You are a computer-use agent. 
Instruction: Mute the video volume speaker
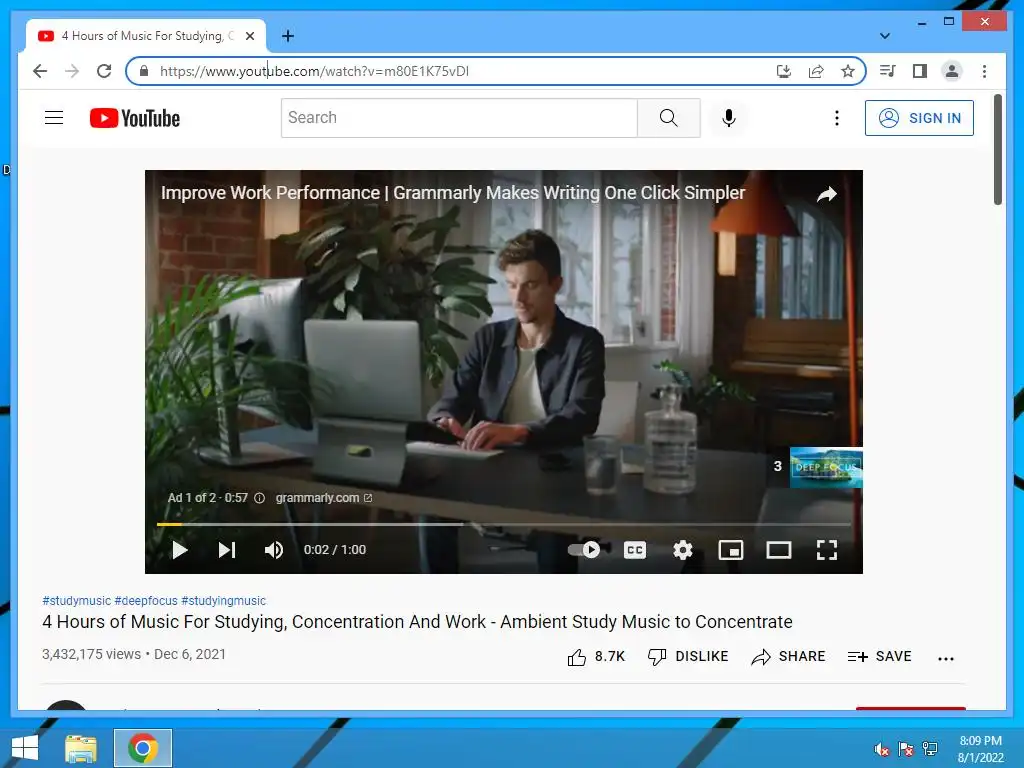pos(274,550)
